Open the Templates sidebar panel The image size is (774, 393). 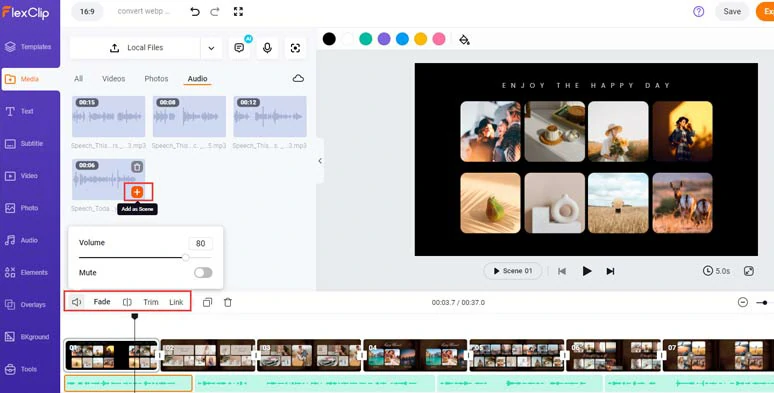pyautogui.click(x=30, y=47)
